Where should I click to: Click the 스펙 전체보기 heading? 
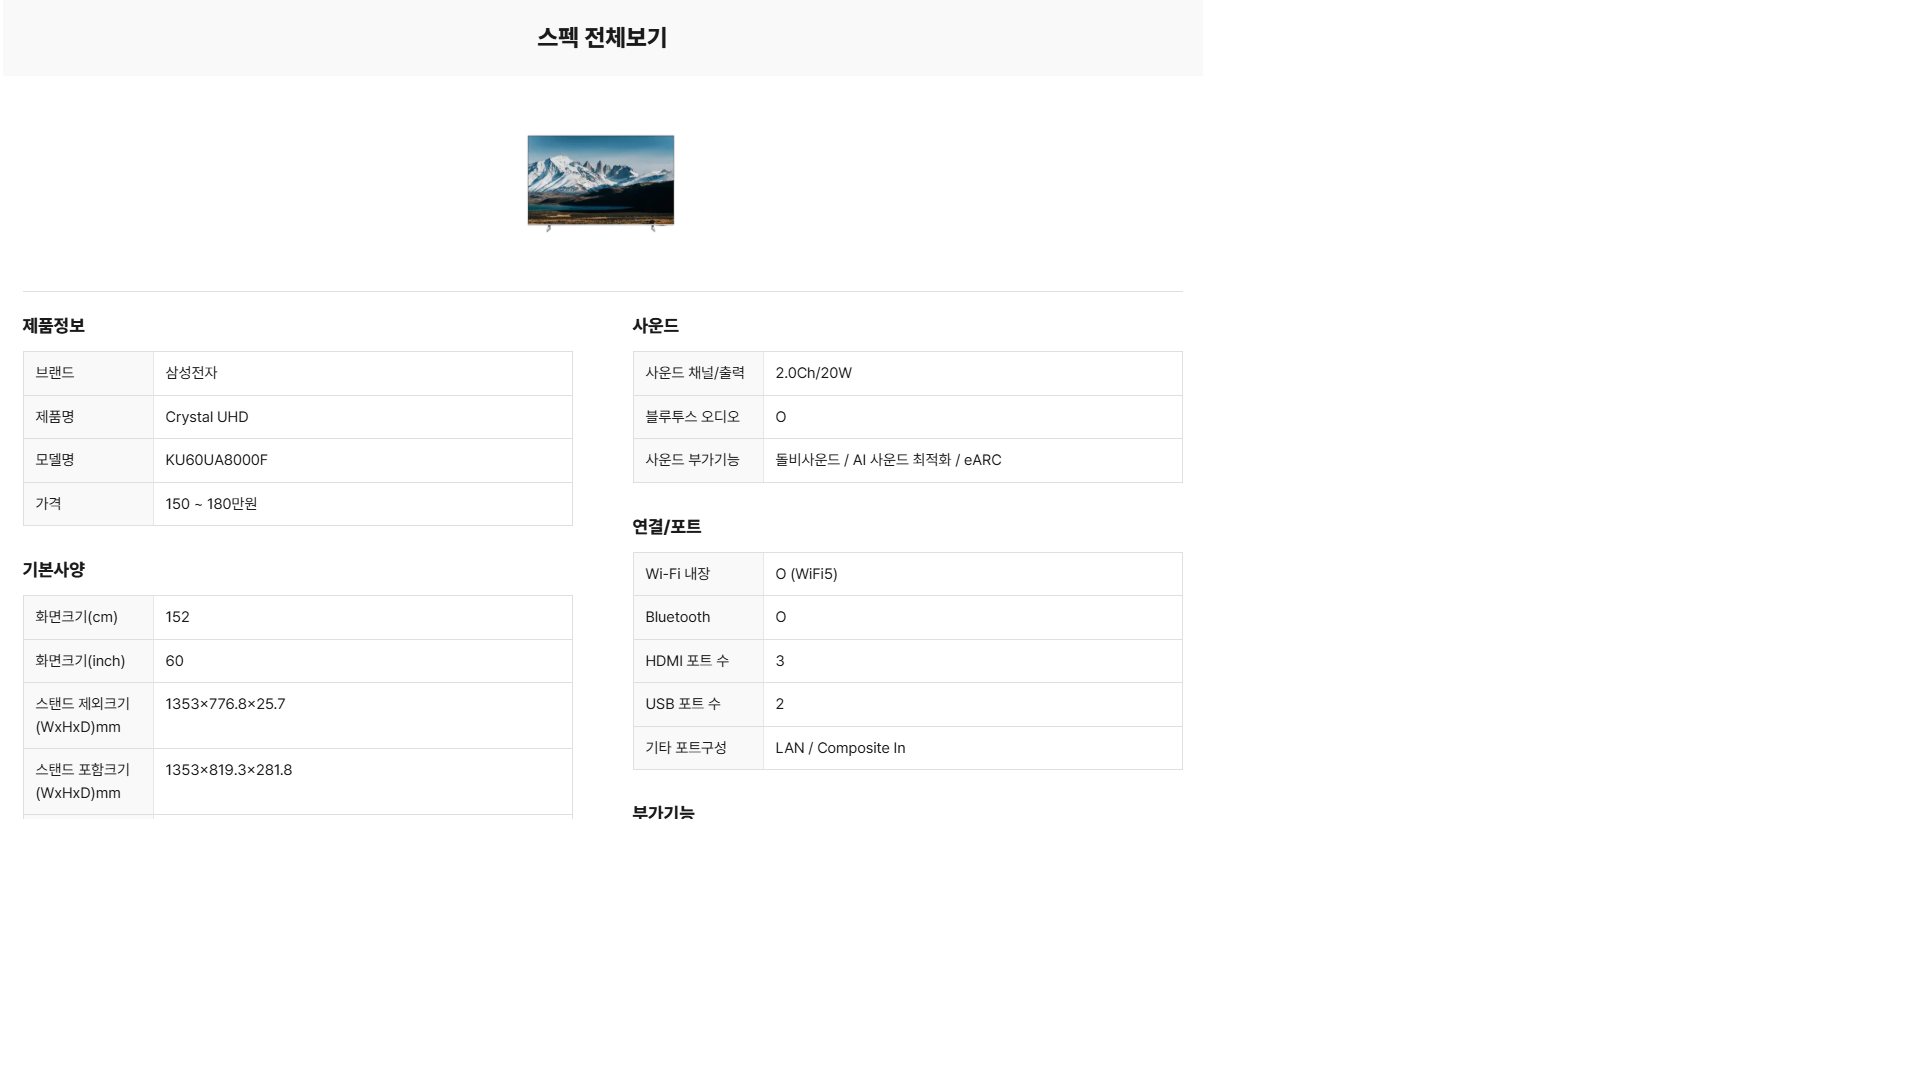[602, 38]
